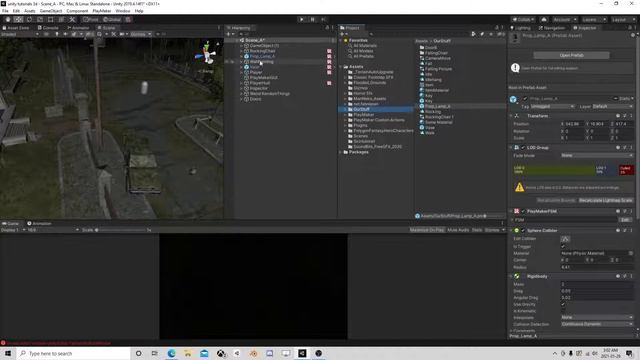Open the PlayMaker menu

coord(102,11)
